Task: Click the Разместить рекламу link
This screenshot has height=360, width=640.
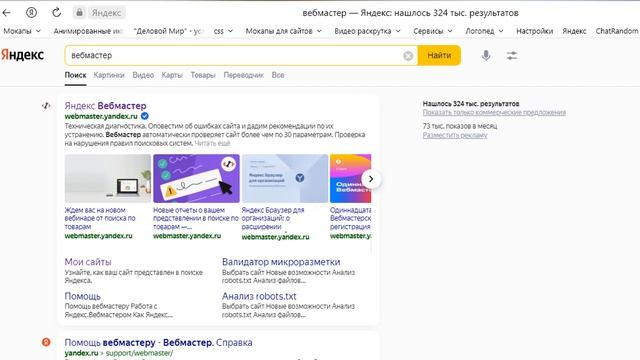Action: (455, 135)
